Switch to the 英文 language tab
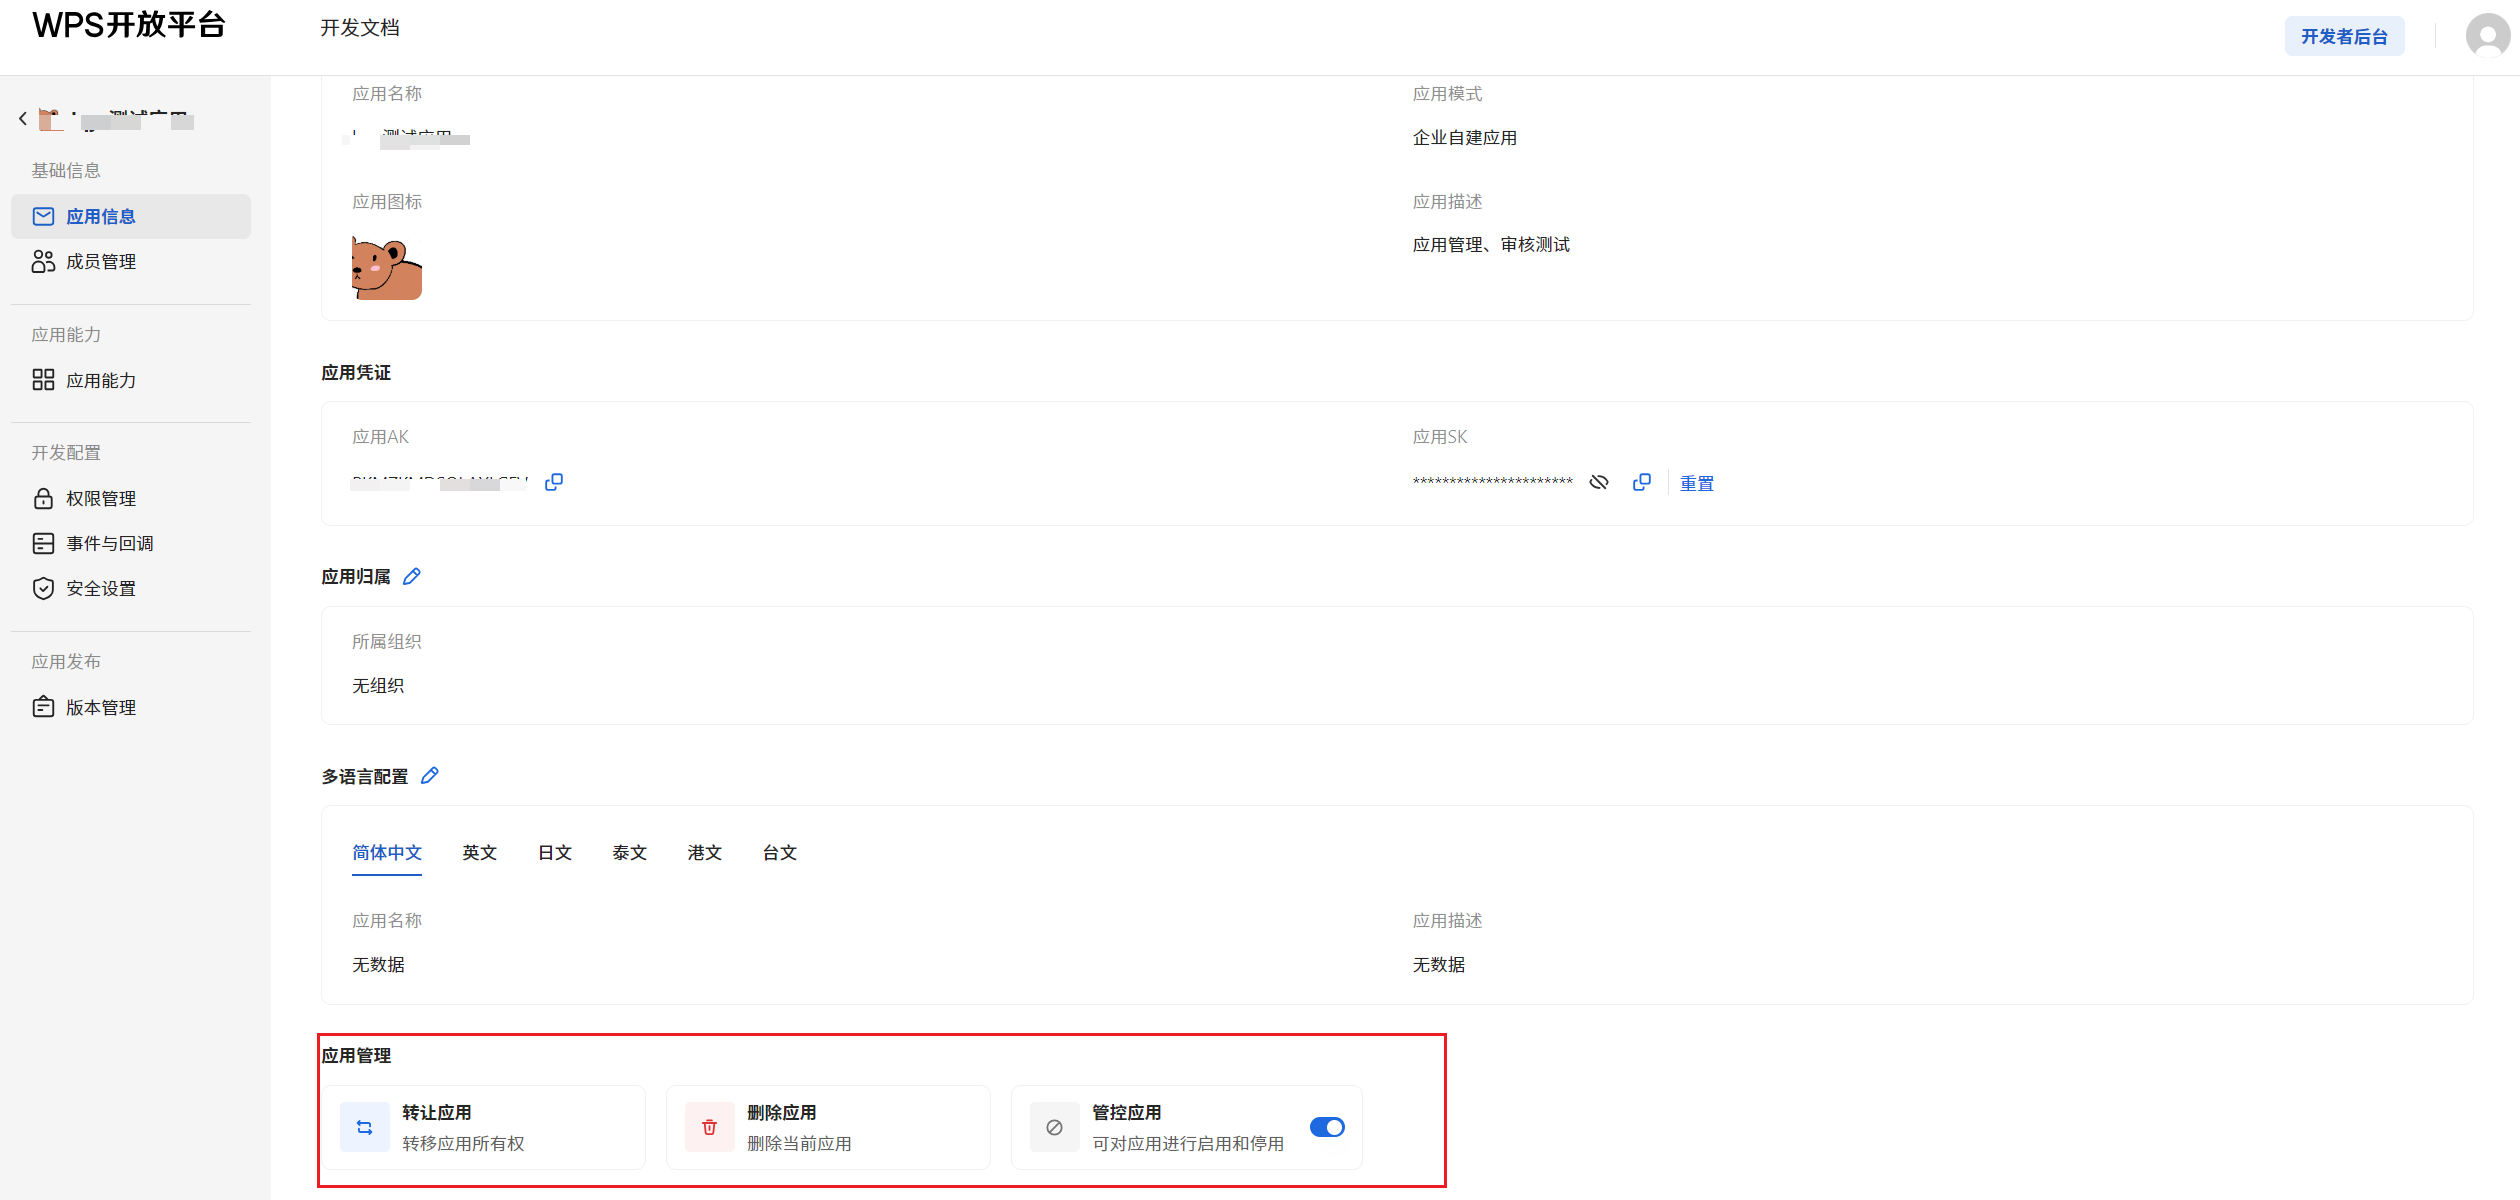This screenshot has height=1200, width=2520. [479, 852]
